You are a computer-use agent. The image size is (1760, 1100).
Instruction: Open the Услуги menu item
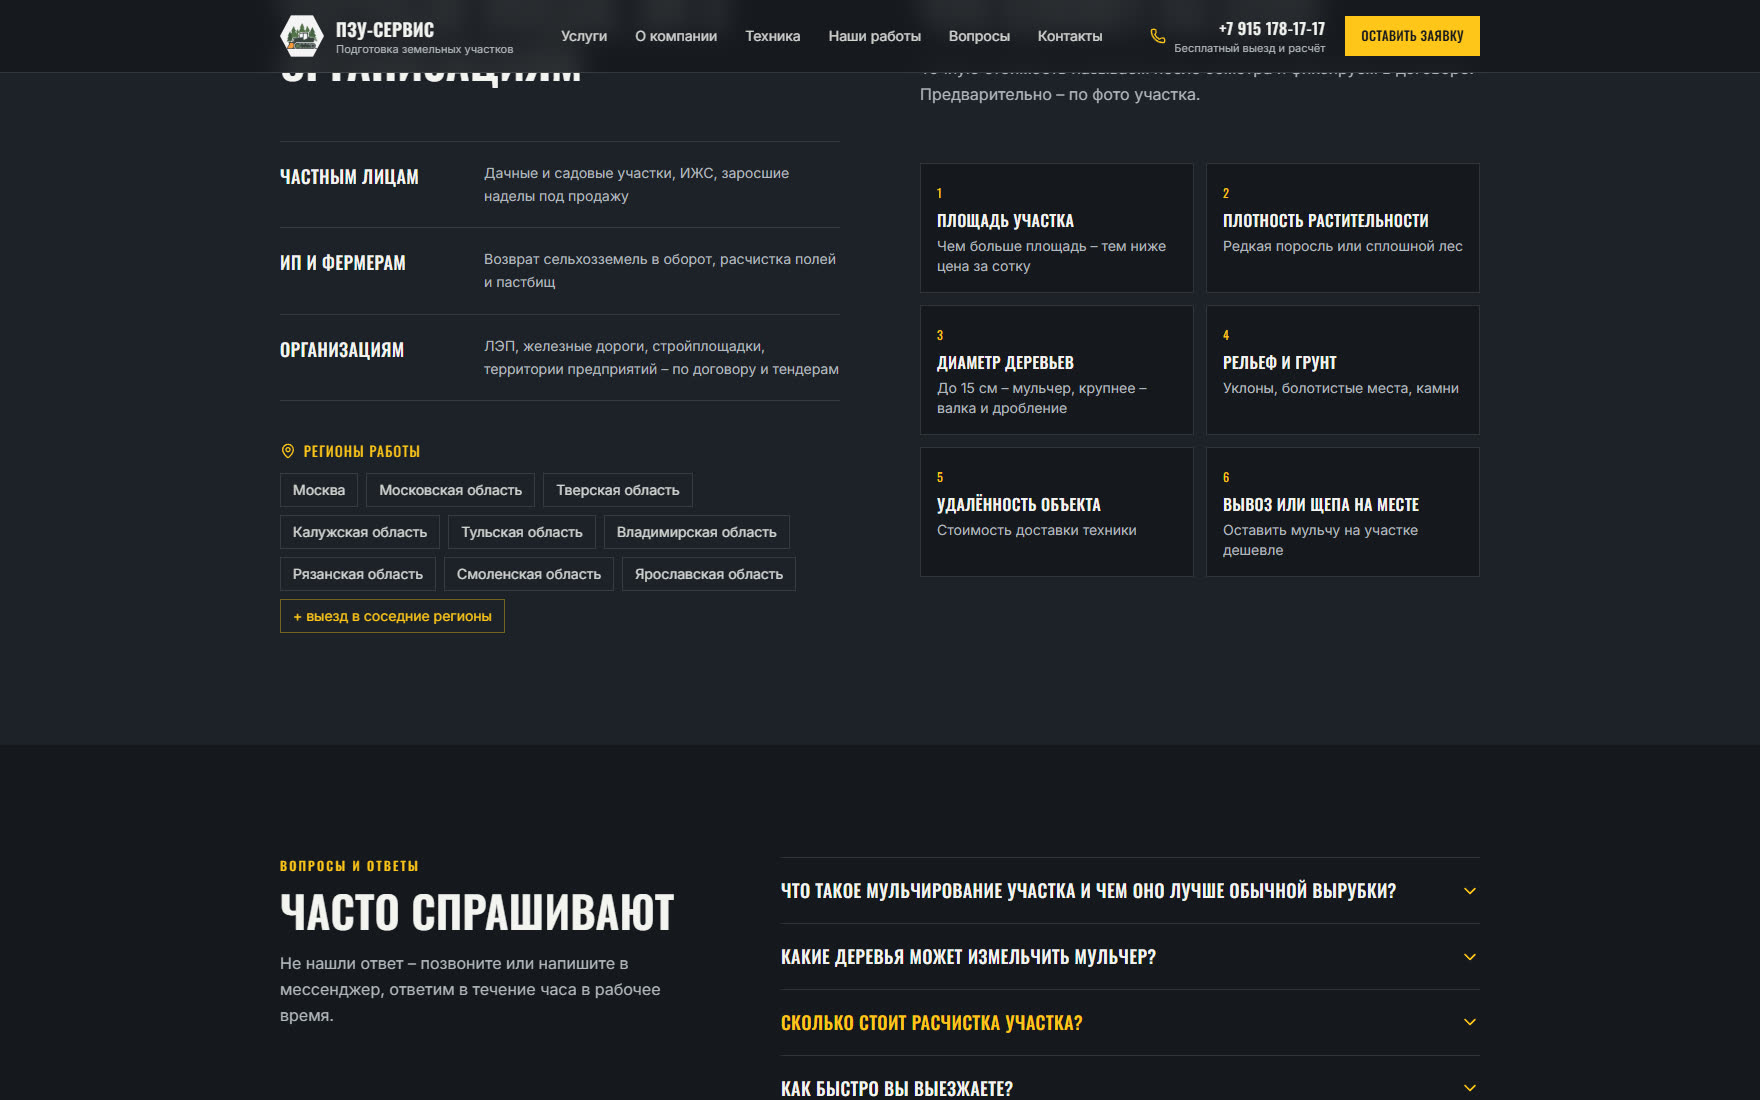584,36
